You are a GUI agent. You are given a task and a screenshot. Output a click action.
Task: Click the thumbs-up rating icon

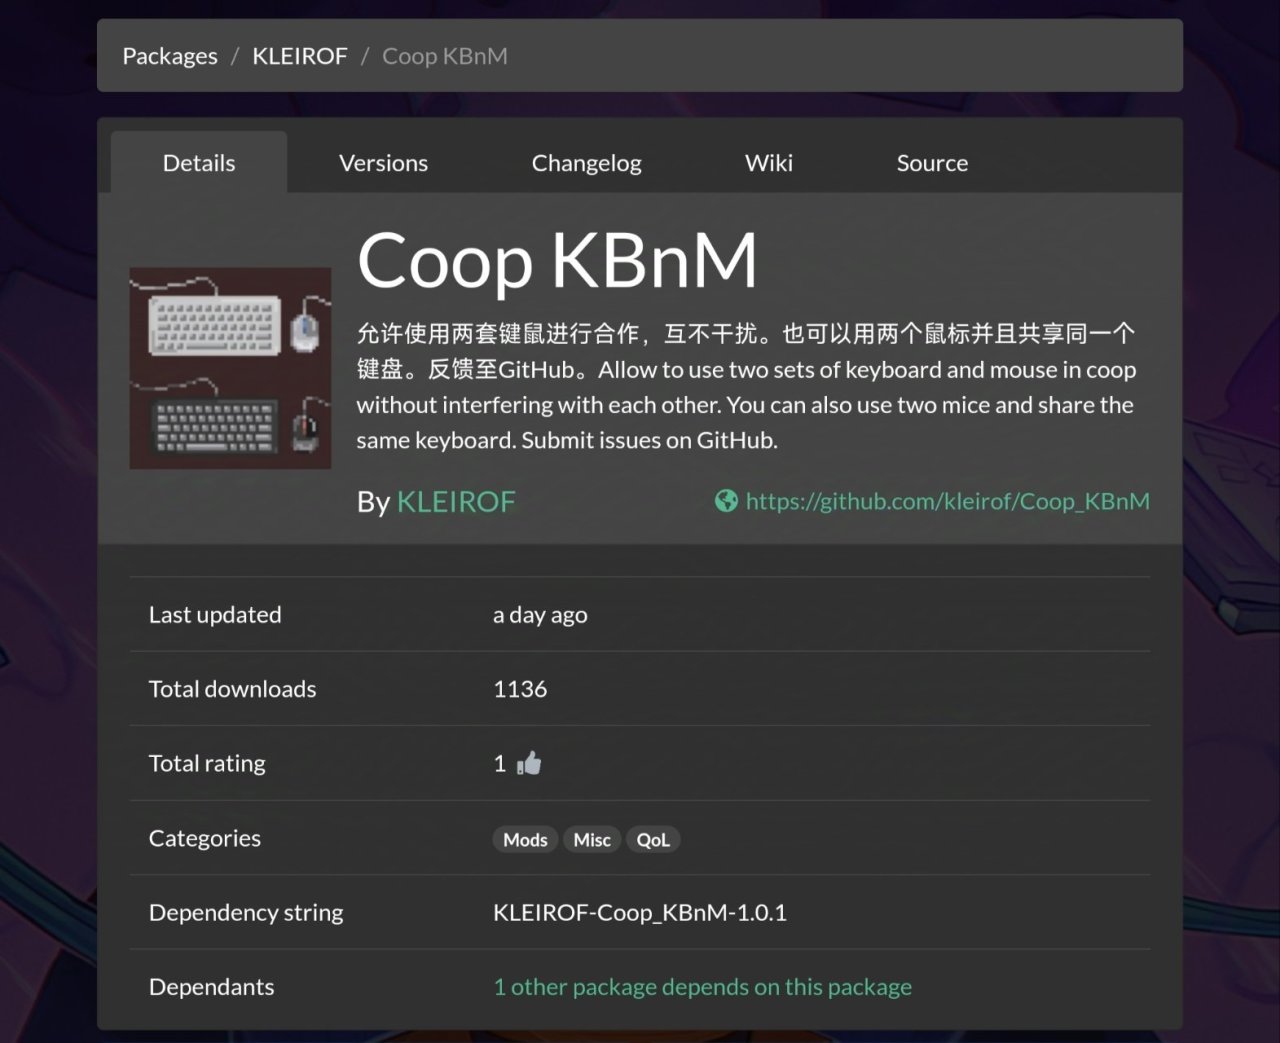[529, 764]
